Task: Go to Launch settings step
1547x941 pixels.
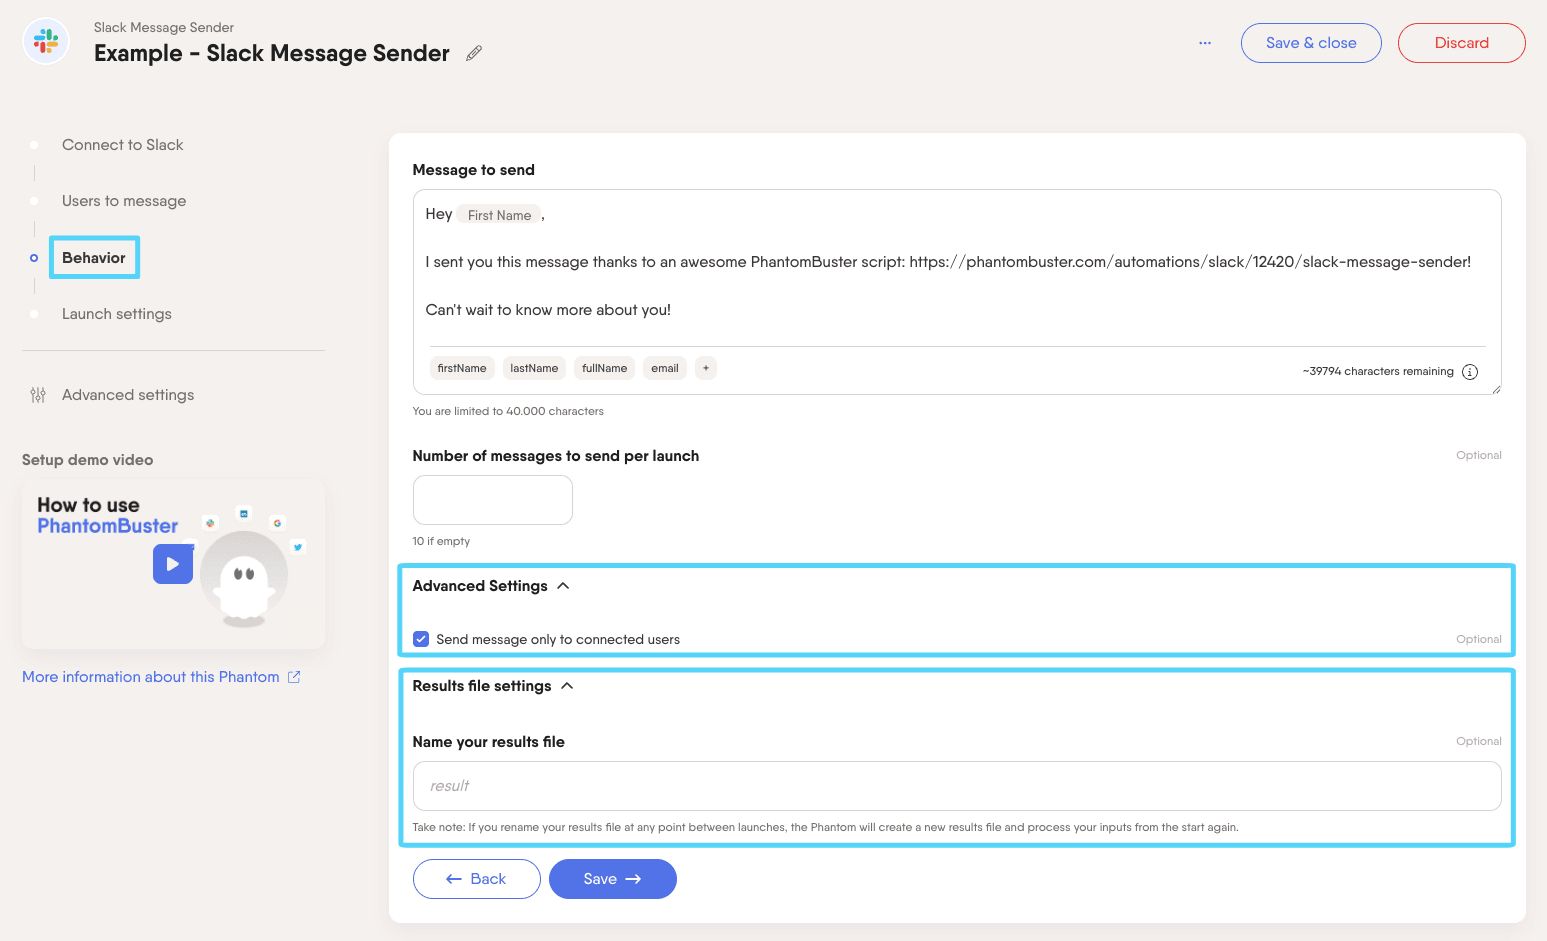Action: 117,314
